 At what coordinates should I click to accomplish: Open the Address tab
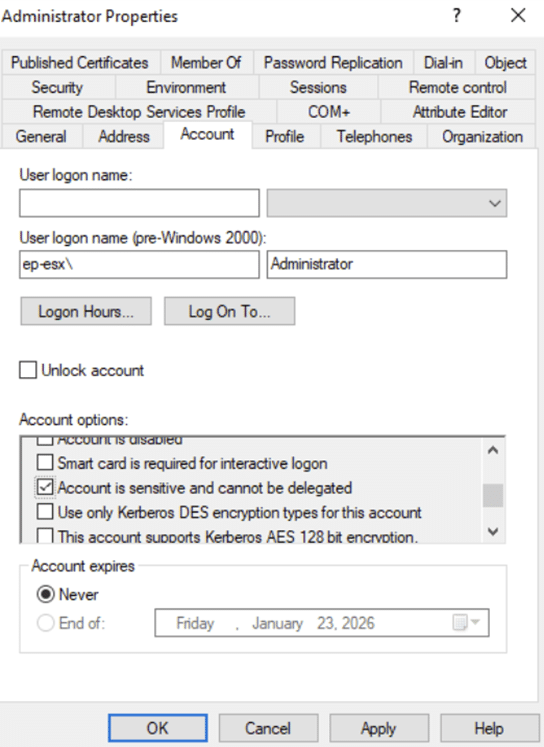tap(124, 137)
